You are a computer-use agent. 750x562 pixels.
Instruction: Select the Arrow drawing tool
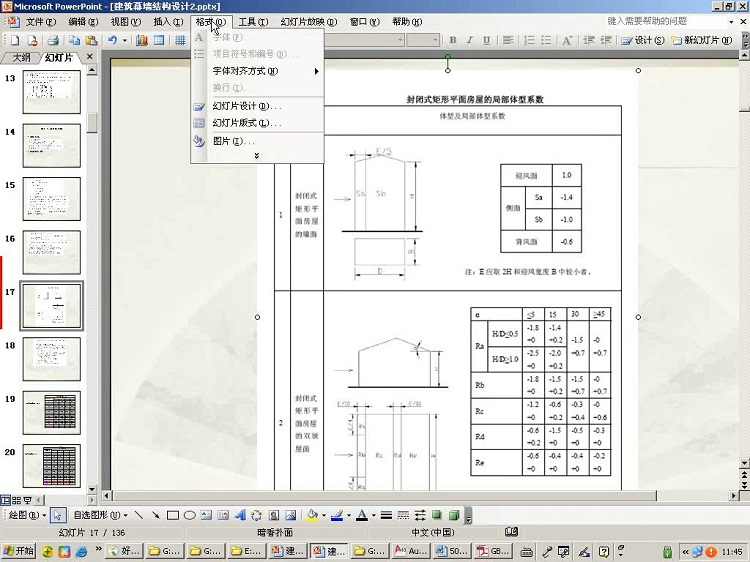(x=155, y=515)
